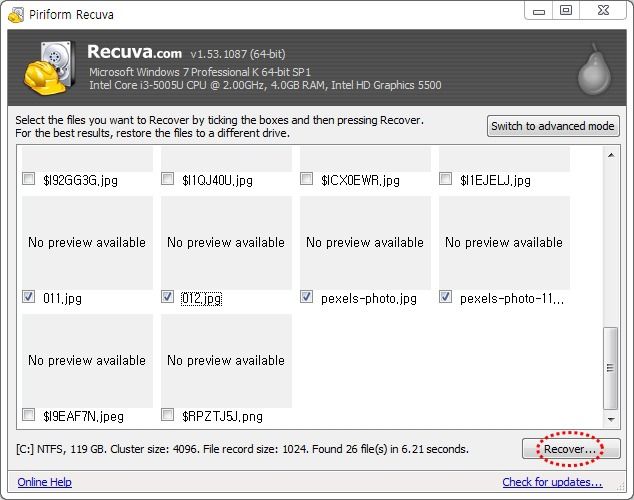The height and width of the screenshot is (500, 634).
Task: Select the pexels-photo.jpg preview thumbnail
Action: 366,243
